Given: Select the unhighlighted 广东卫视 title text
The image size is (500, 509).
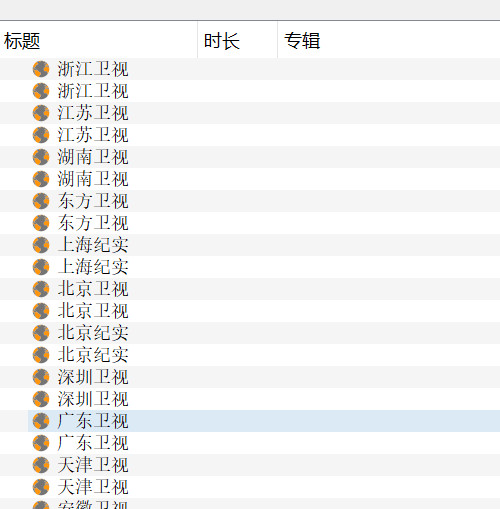Looking at the screenshot, I should 93,443.
